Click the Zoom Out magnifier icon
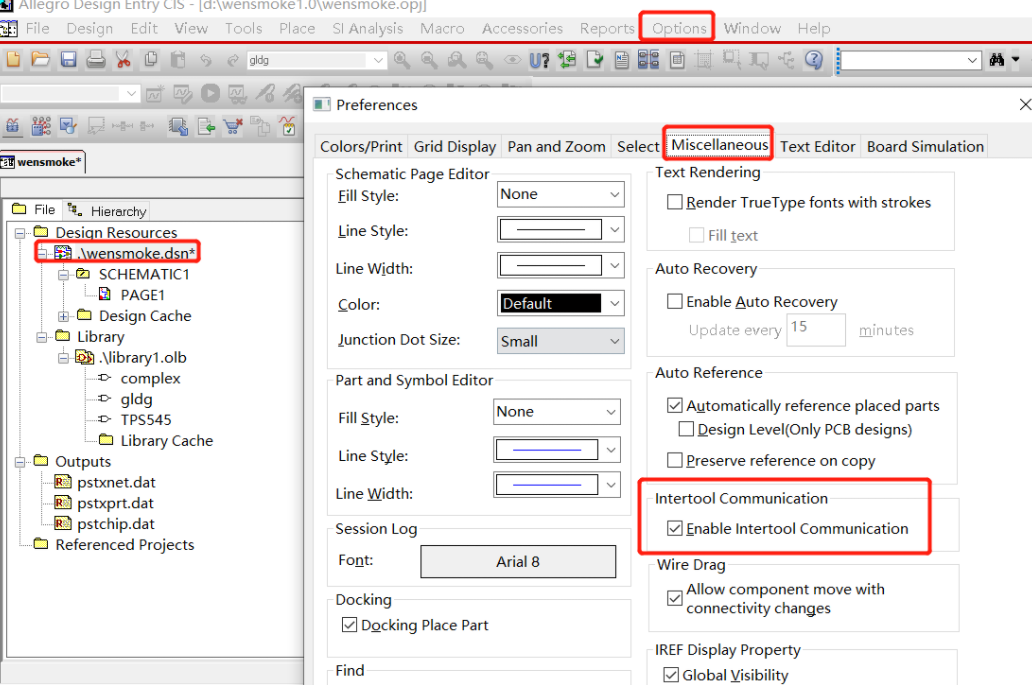The image size is (1032, 685). pyautogui.click(x=429, y=60)
